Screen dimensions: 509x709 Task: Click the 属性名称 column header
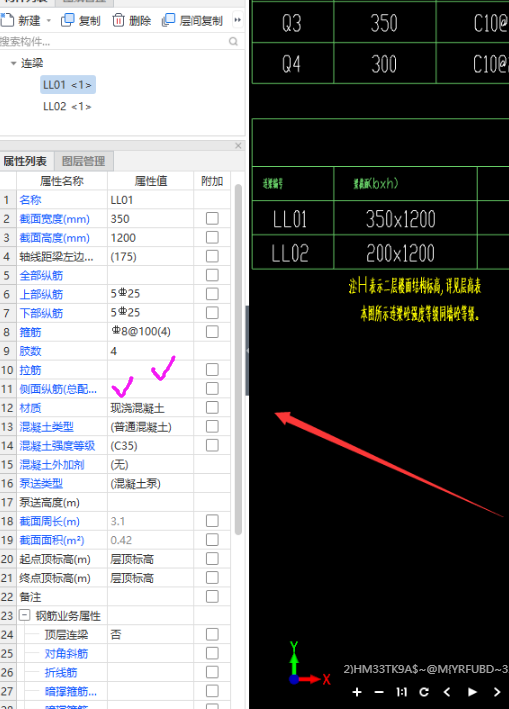62,181
